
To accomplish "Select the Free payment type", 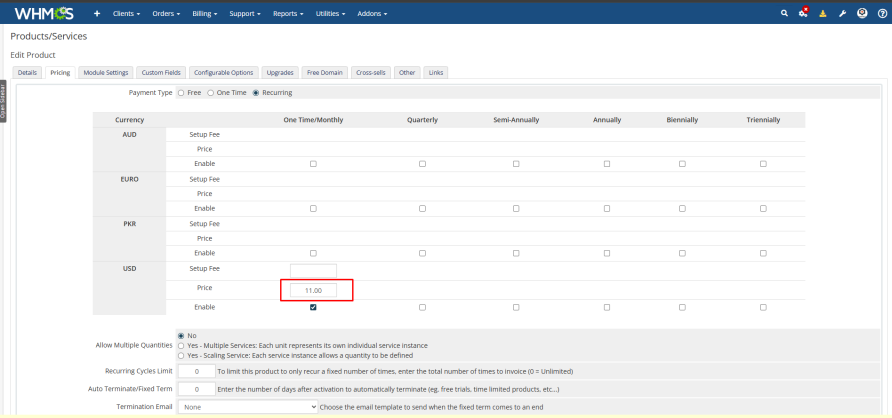I will coord(181,92).
